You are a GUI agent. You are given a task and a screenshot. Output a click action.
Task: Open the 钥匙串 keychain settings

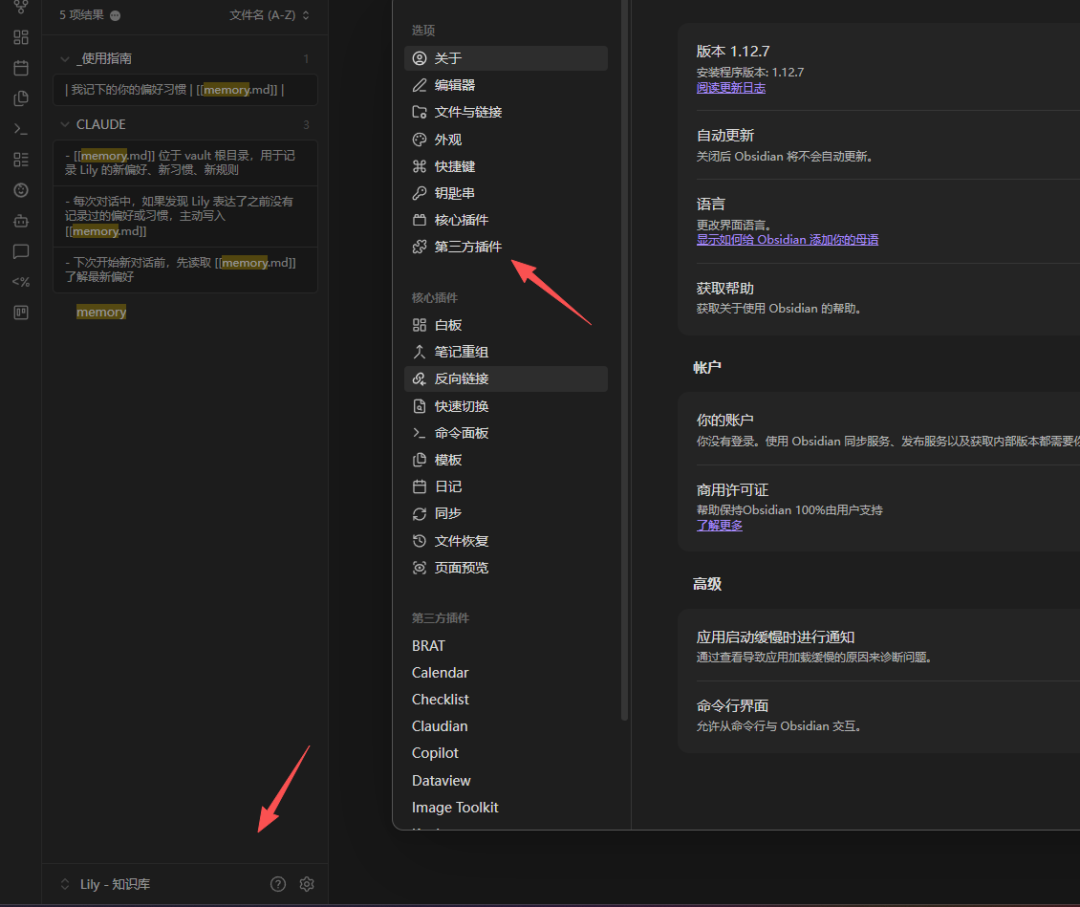506,194
